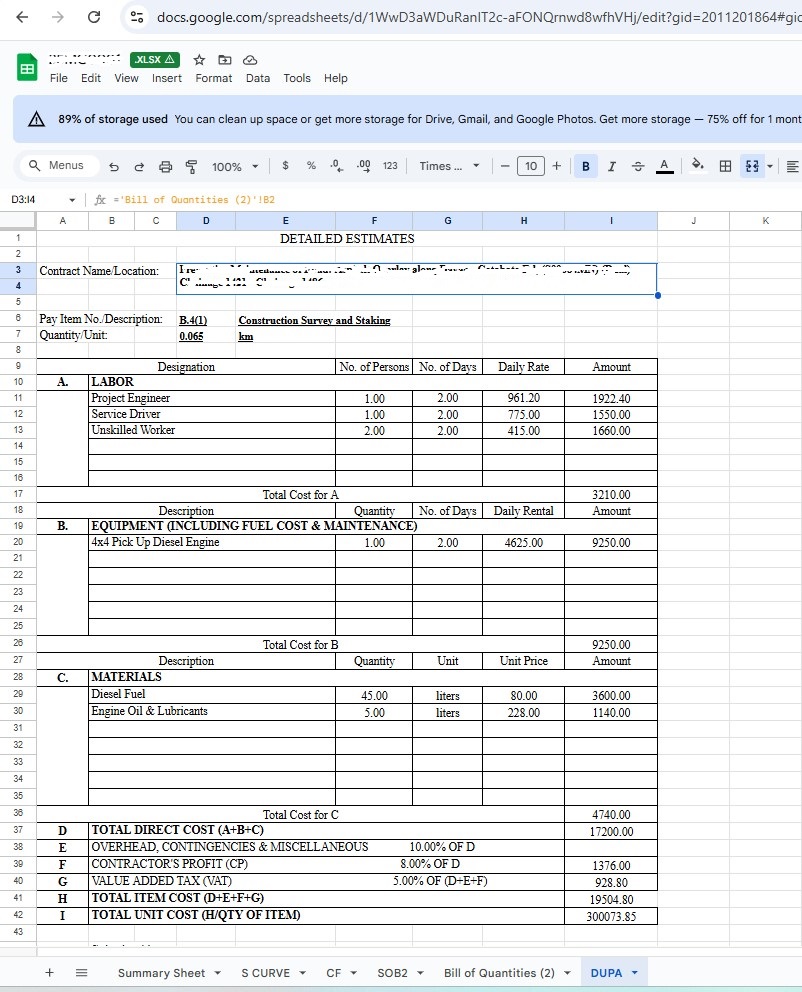The width and height of the screenshot is (802, 992).
Task: Search the Menus box
Action: [x=58, y=165]
